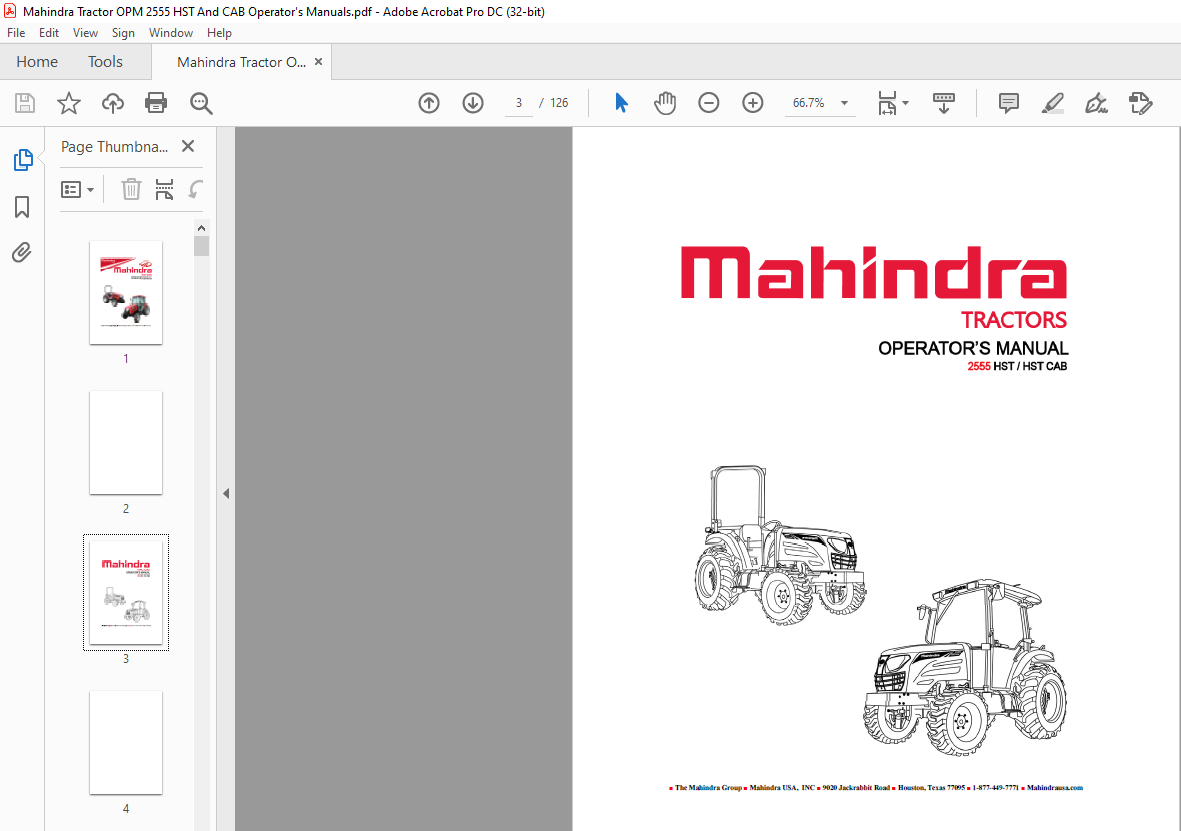Select the Highlight text pen tool
The width and height of the screenshot is (1181, 831).
pyautogui.click(x=1052, y=103)
